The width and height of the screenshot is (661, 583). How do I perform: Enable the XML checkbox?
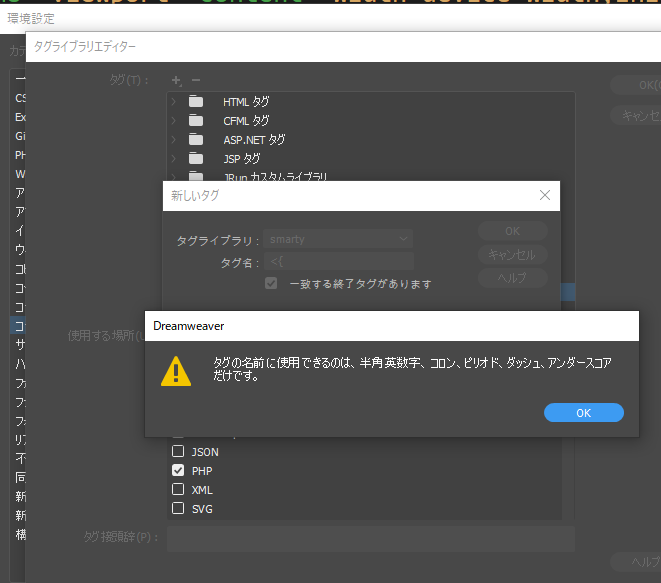click(178, 489)
